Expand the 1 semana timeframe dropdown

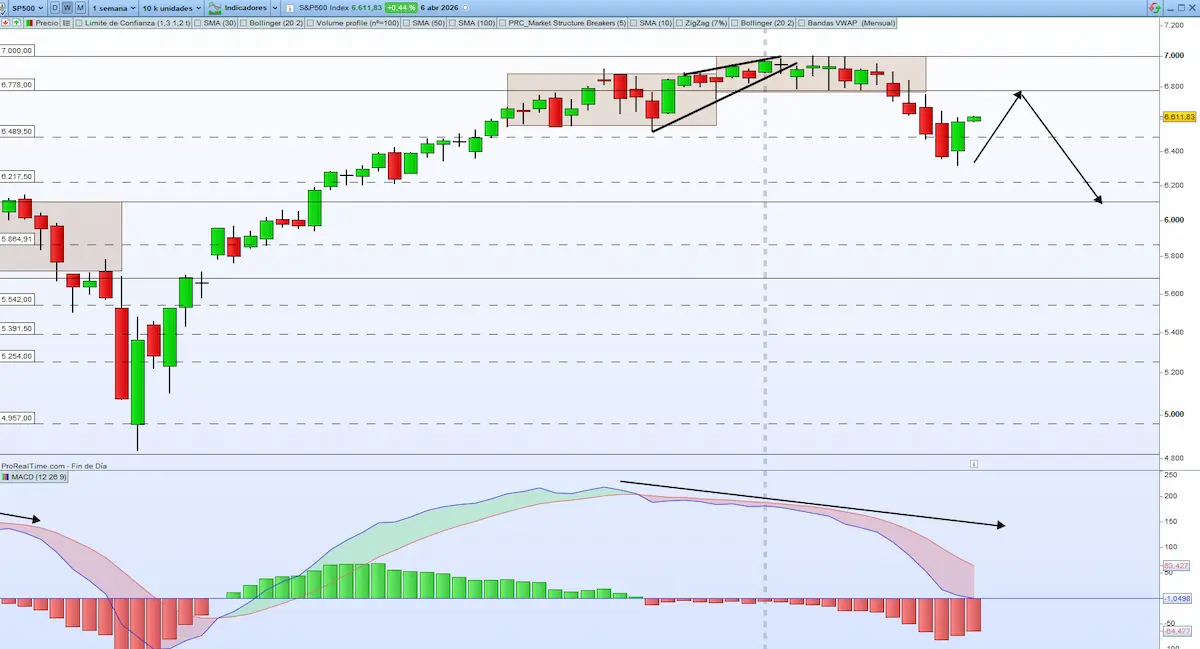pos(113,7)
